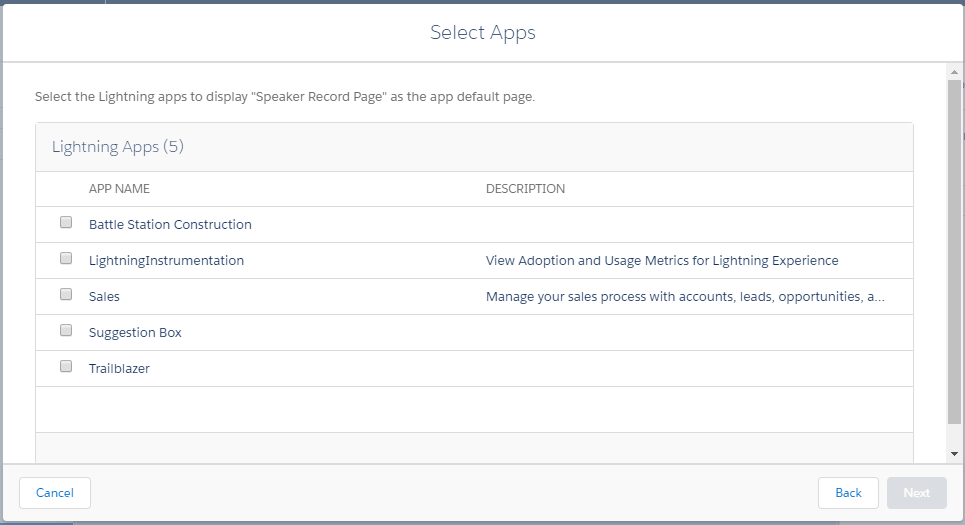Click the vertical scrollbar thumb
The width and height of the screenshot is (965, 525).
click(955, 250)
